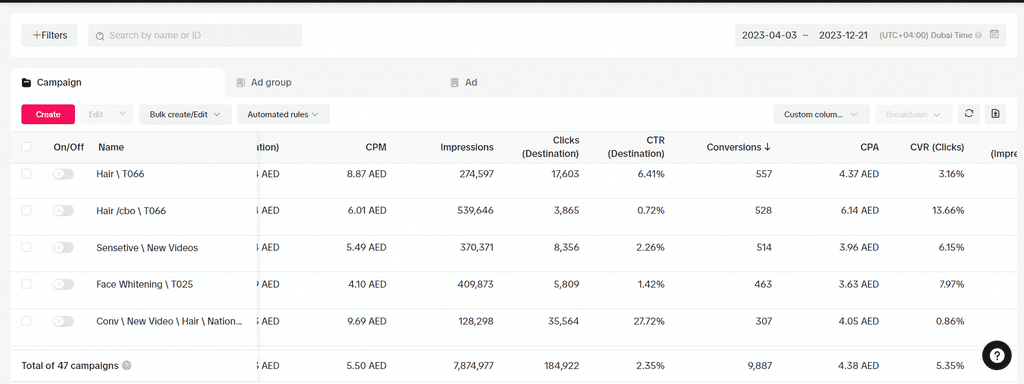Click the Ad group tab icon
This screenshot has height=384, width=1024.
coord(240,83)
